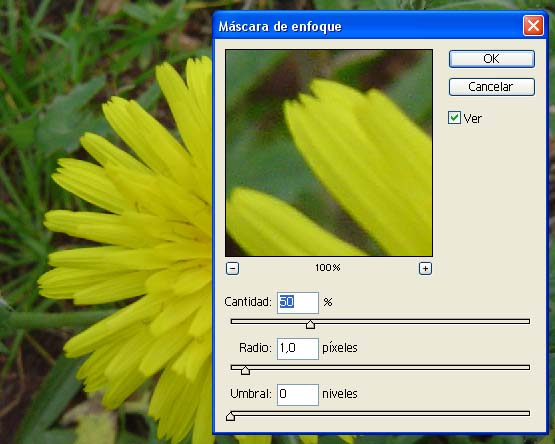
Task: Click the Umbral niveles input field
Action: point(298,394)
